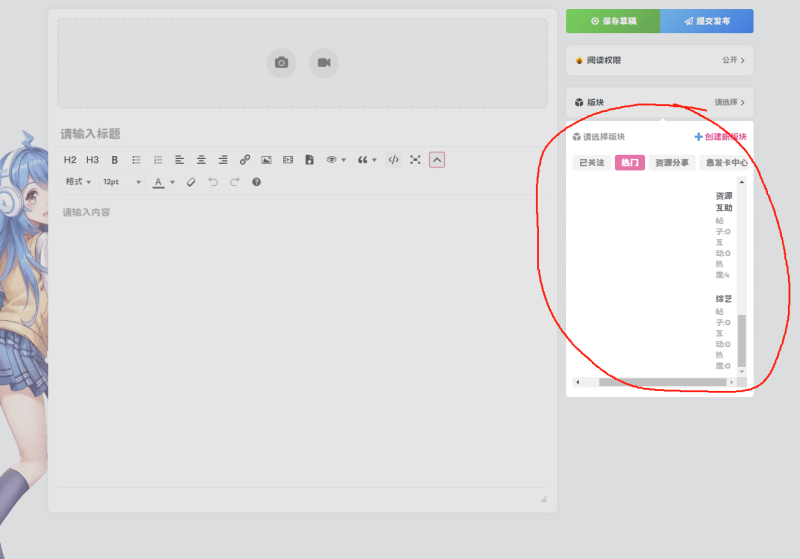
Task: Click the green 保存草稿 button
Action: point(613,21)
